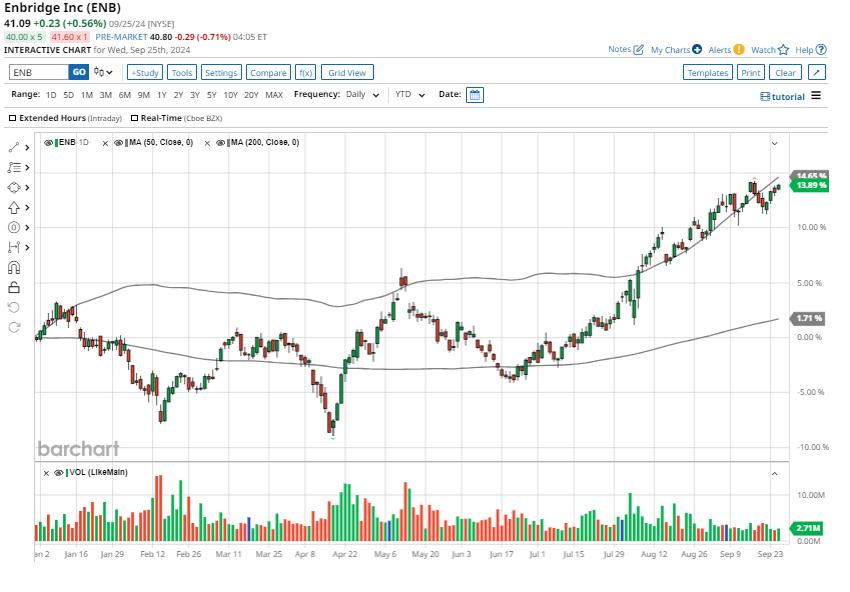Open chart Settings button
This screenshot has height=592, width=850.
(x=221, y=73)
